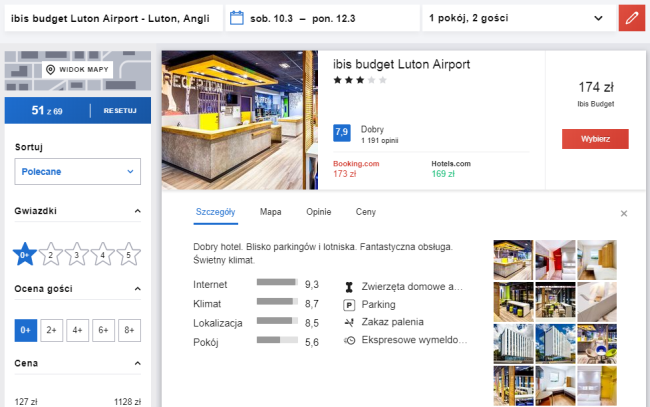The width and height of the screenshot is (650, 407).
Task: Click the Pokój rating bar
Action: [x=277, y=340]
